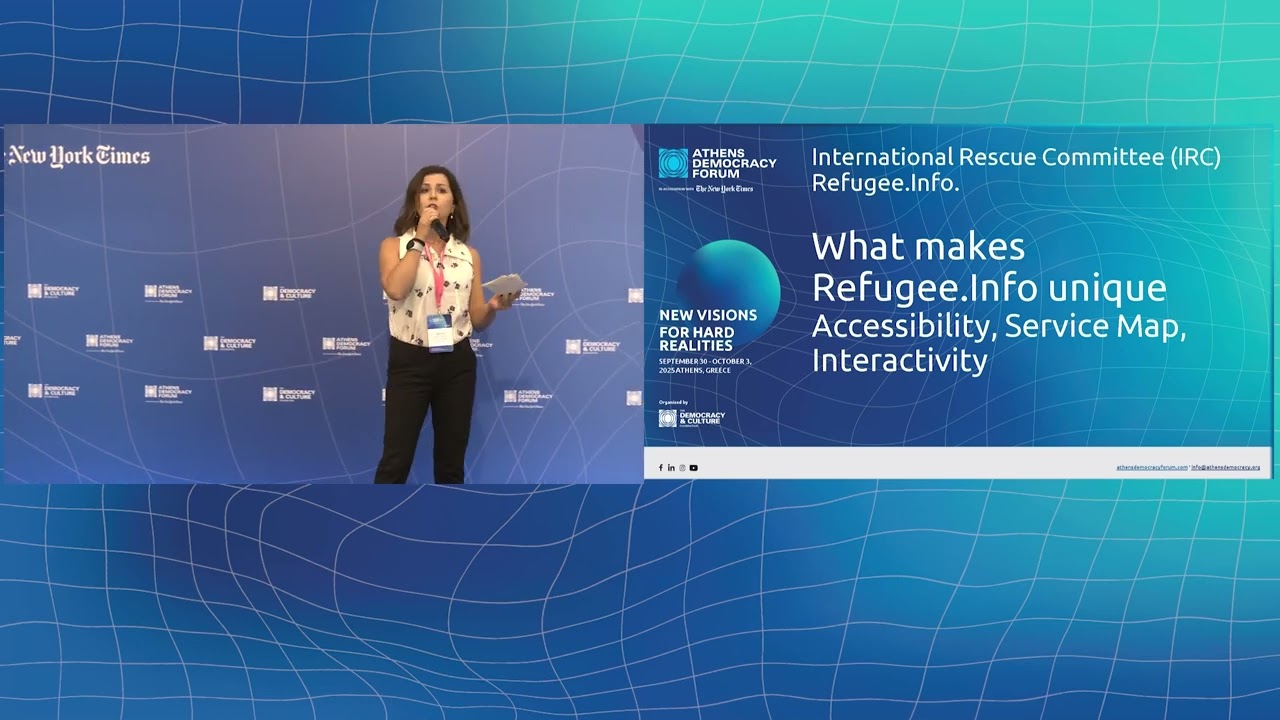Click the 'What makes' heading line

click(x=918, y=247)
